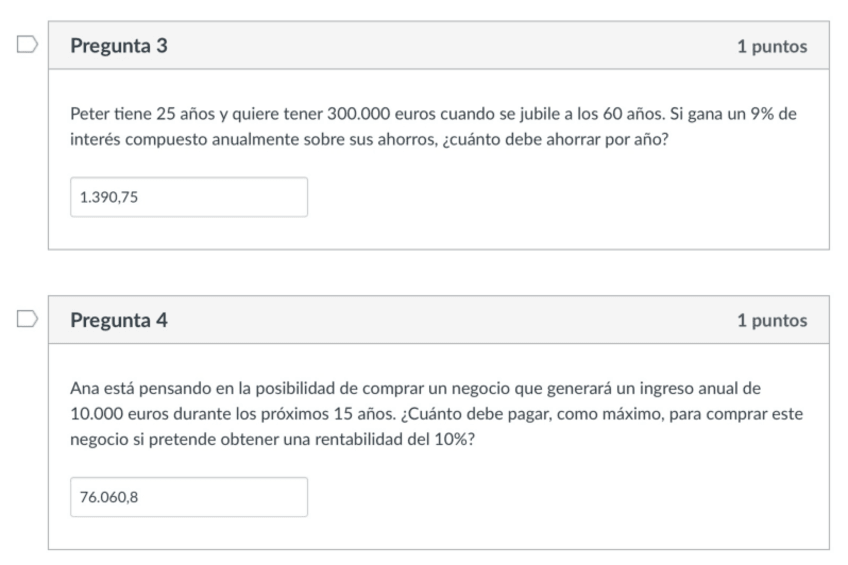Flag Pregunta 4 for review
848x565 pixels.
pyautogui.click(x=27, y=320)
